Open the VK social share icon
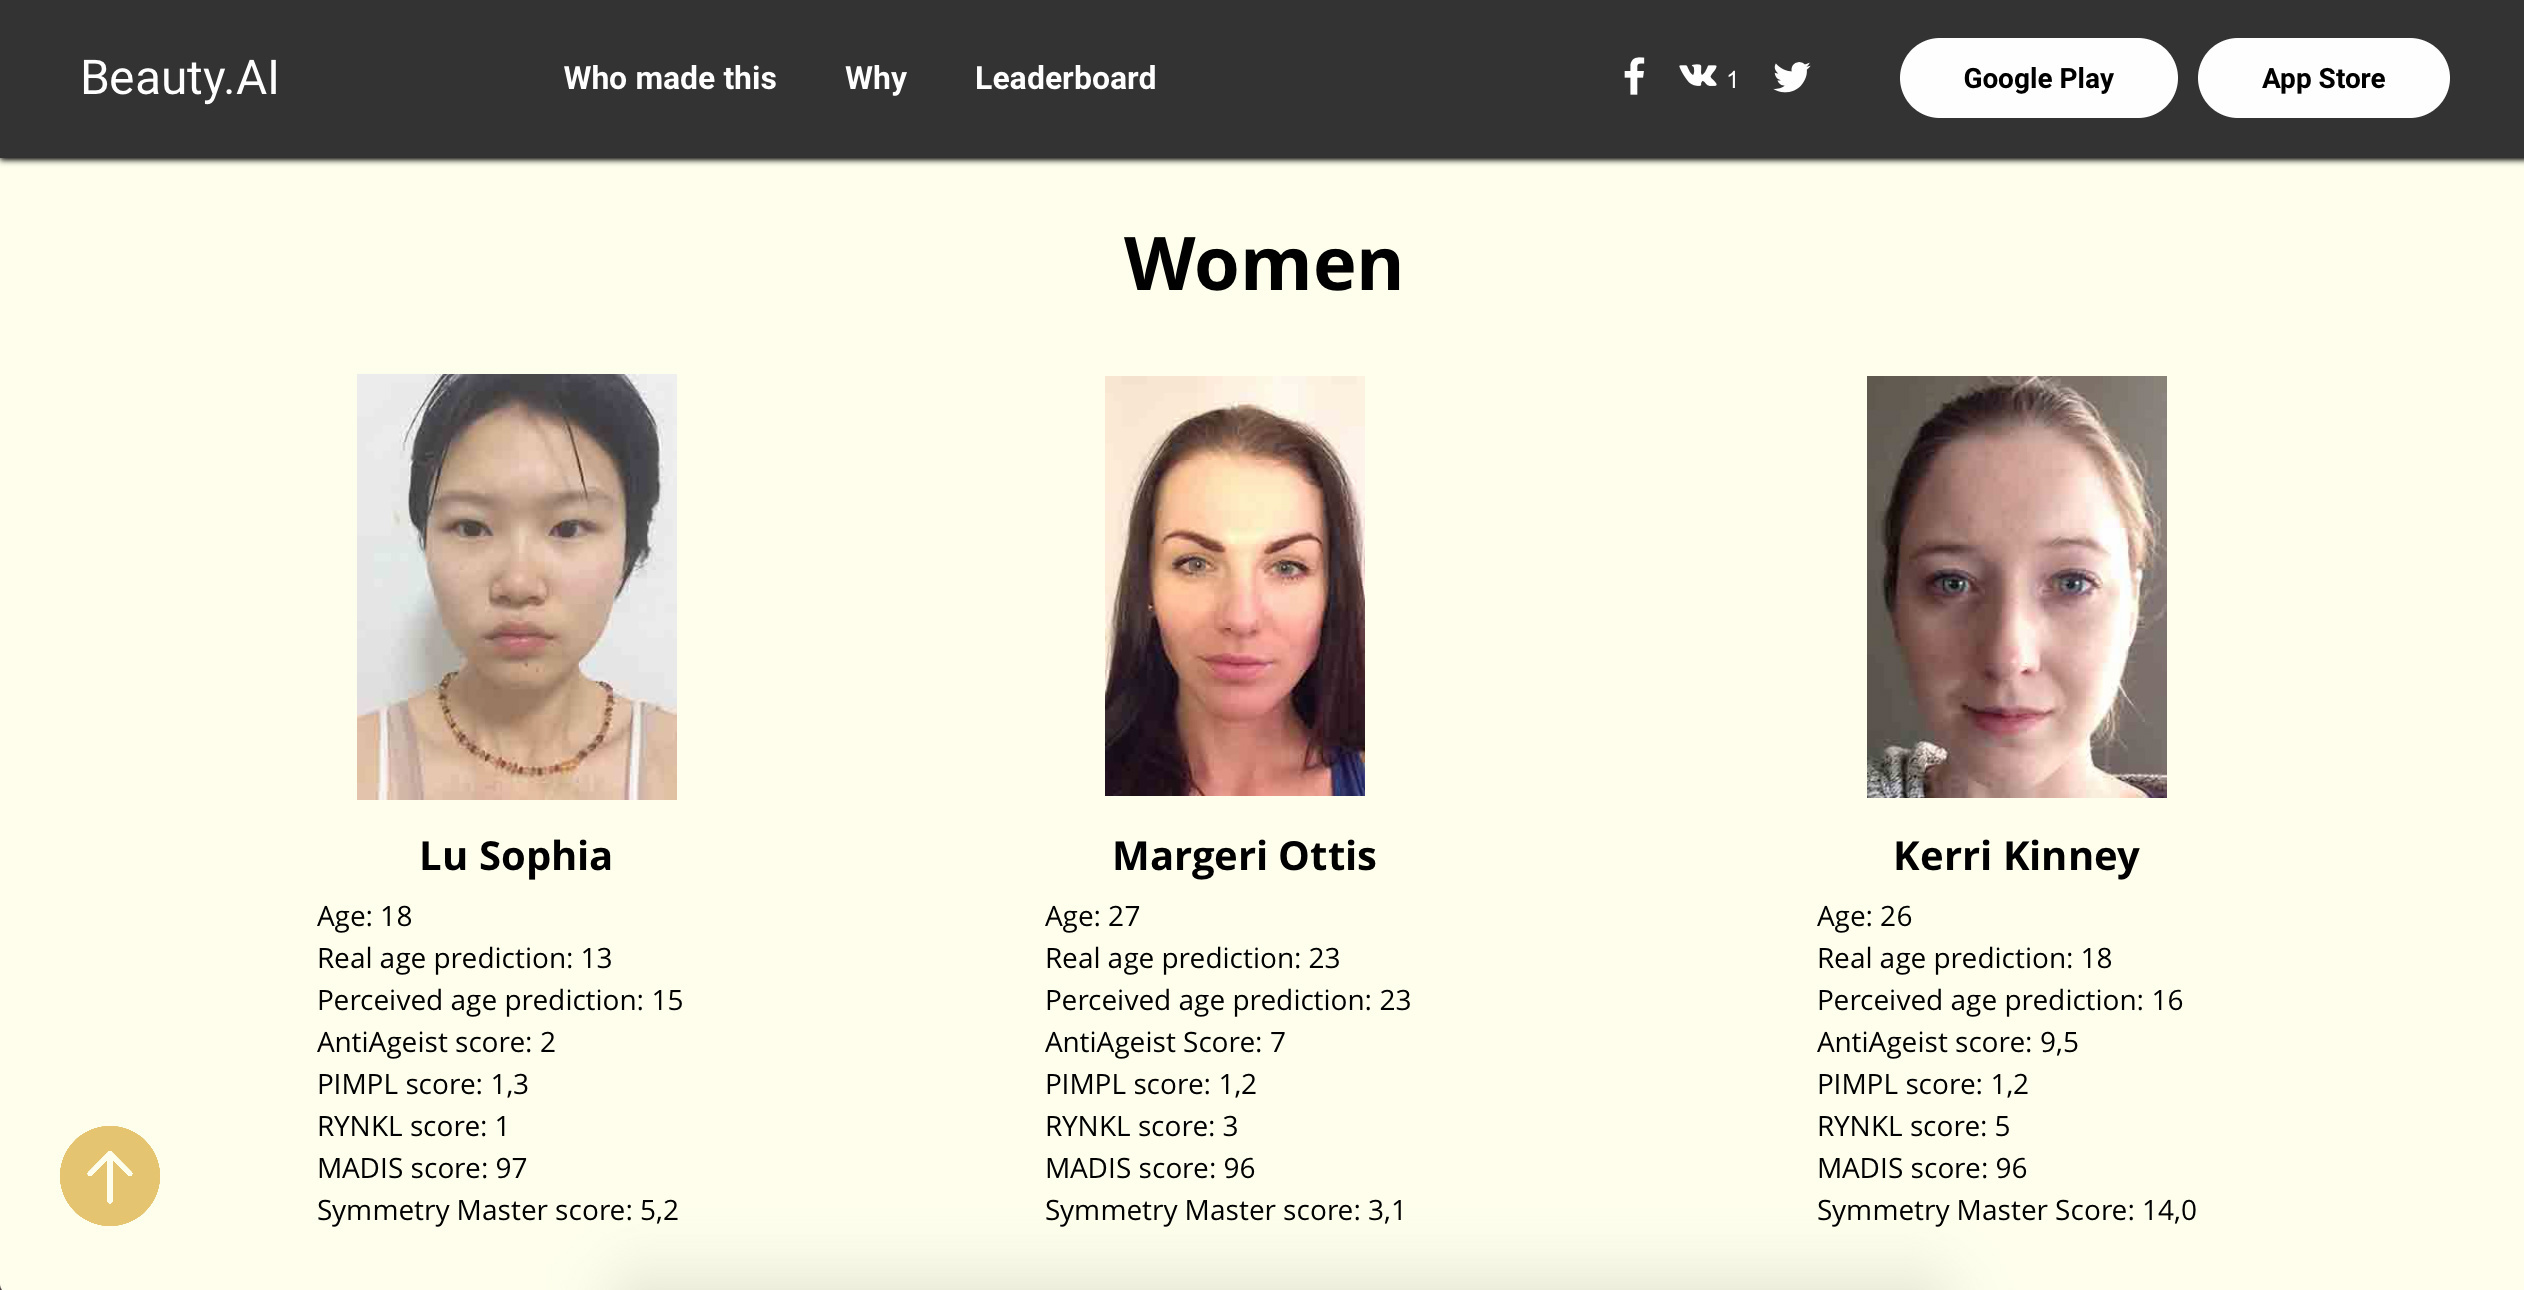The image size is (2524, 1290). click(x=1698, y=76)
